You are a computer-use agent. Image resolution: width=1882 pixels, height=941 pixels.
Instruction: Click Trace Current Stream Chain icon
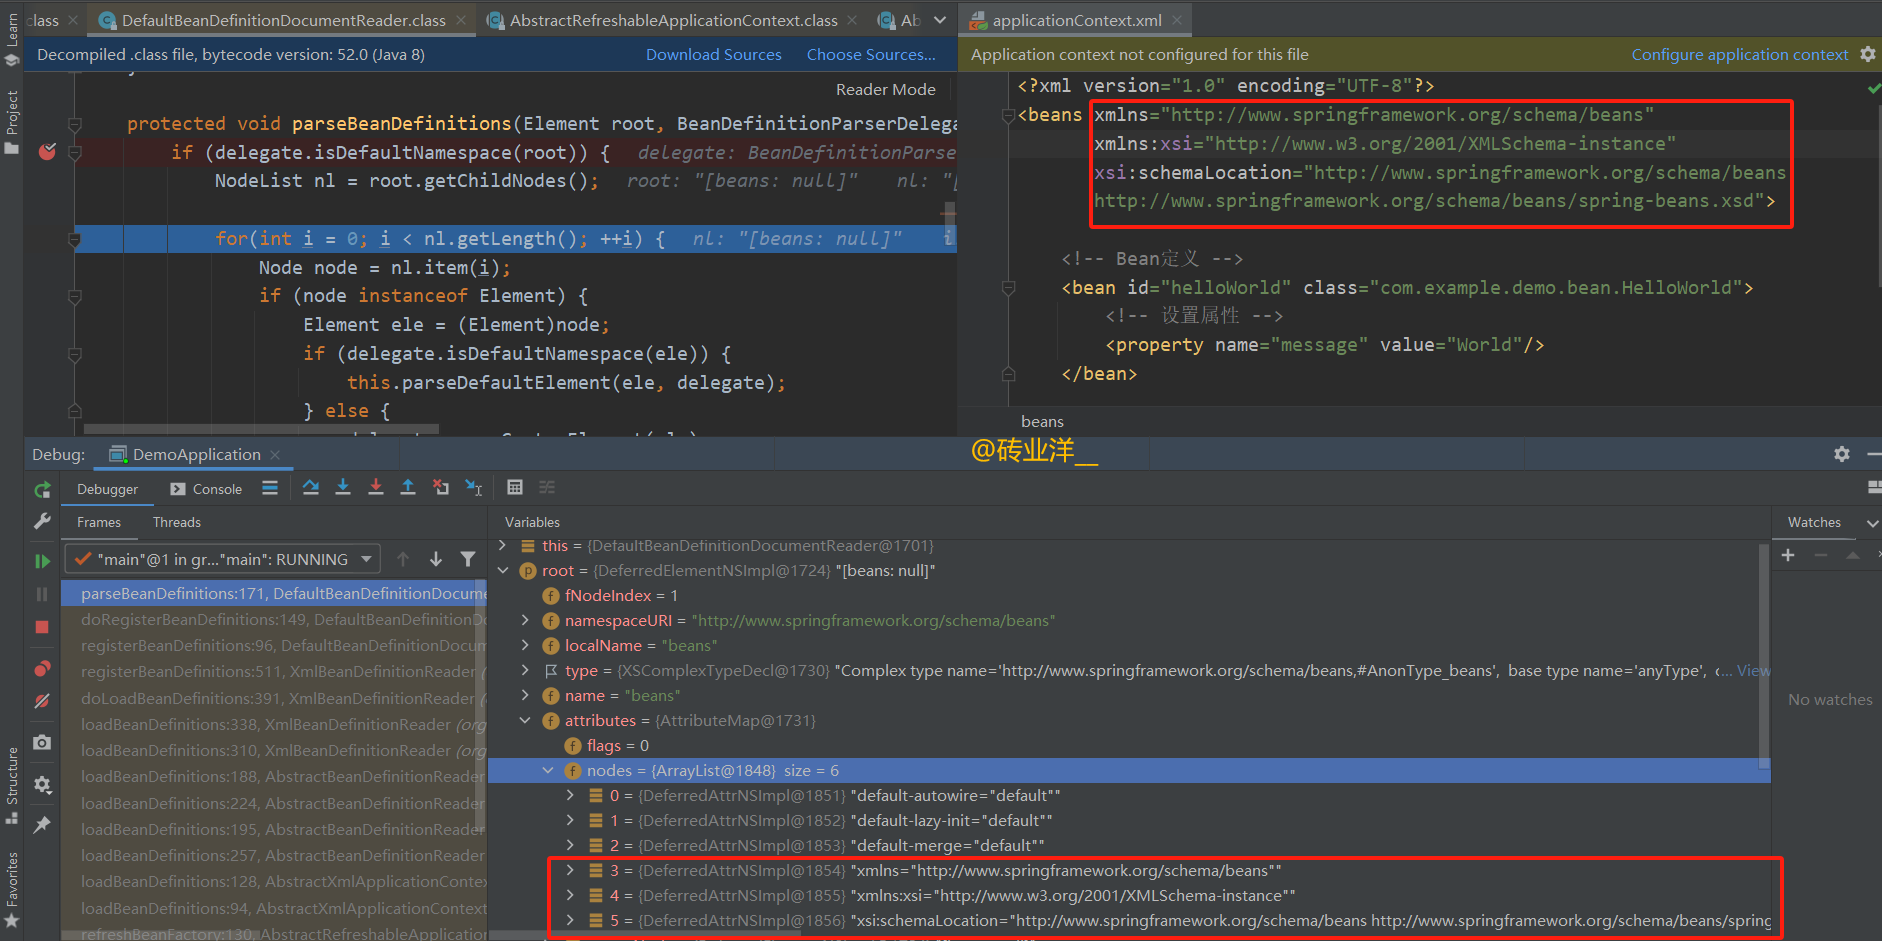[x=547, y=488]
